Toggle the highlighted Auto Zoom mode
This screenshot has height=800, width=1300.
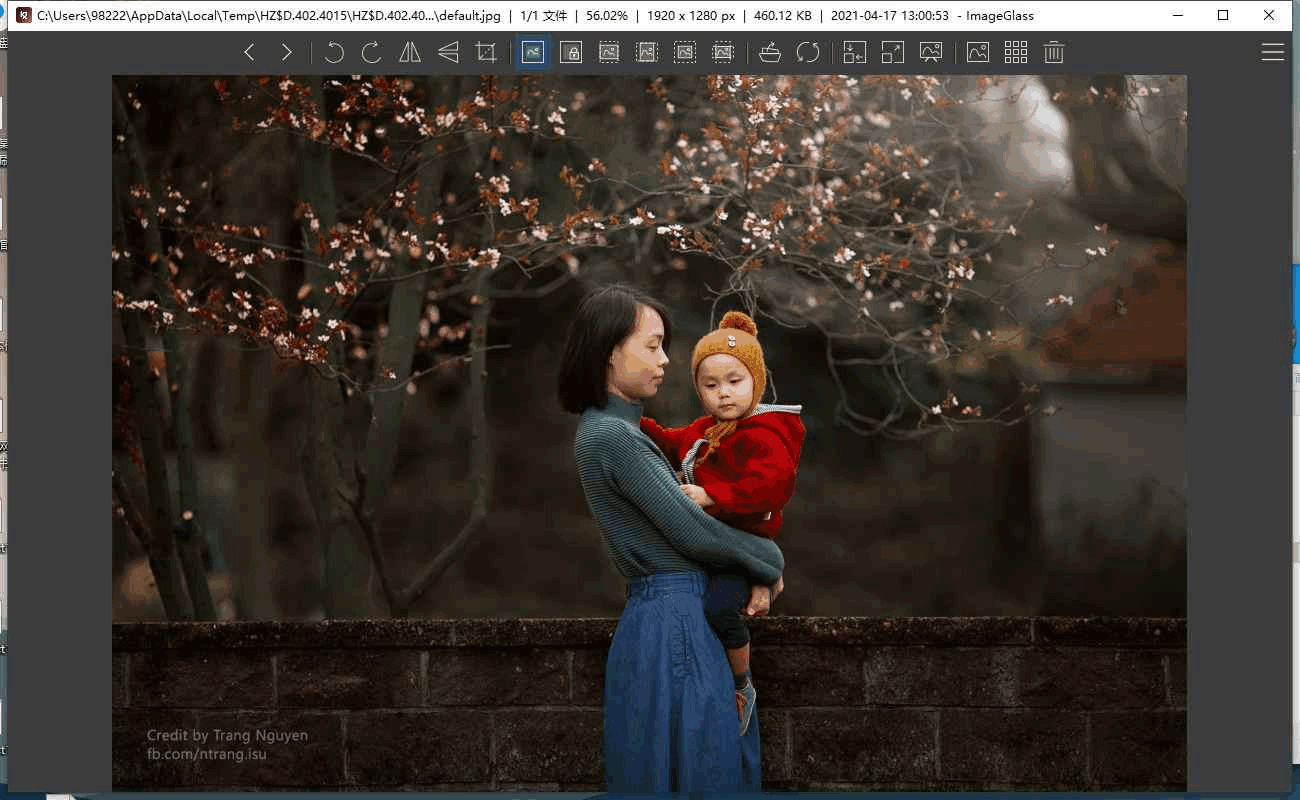coord(533,52)
